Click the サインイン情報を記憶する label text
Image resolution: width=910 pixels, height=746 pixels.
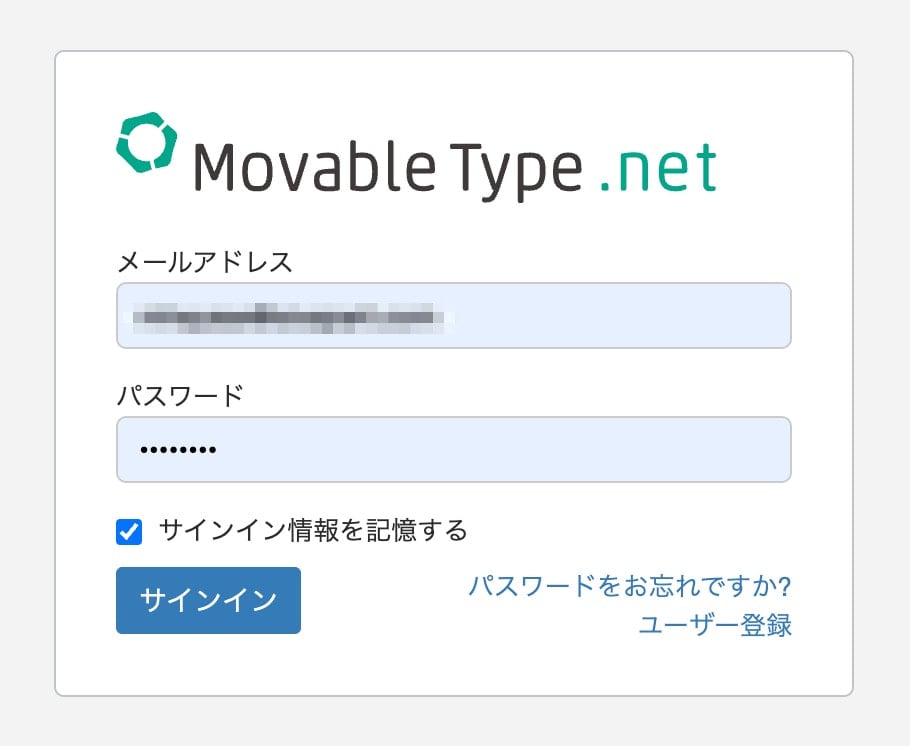[x=313, y=530]
